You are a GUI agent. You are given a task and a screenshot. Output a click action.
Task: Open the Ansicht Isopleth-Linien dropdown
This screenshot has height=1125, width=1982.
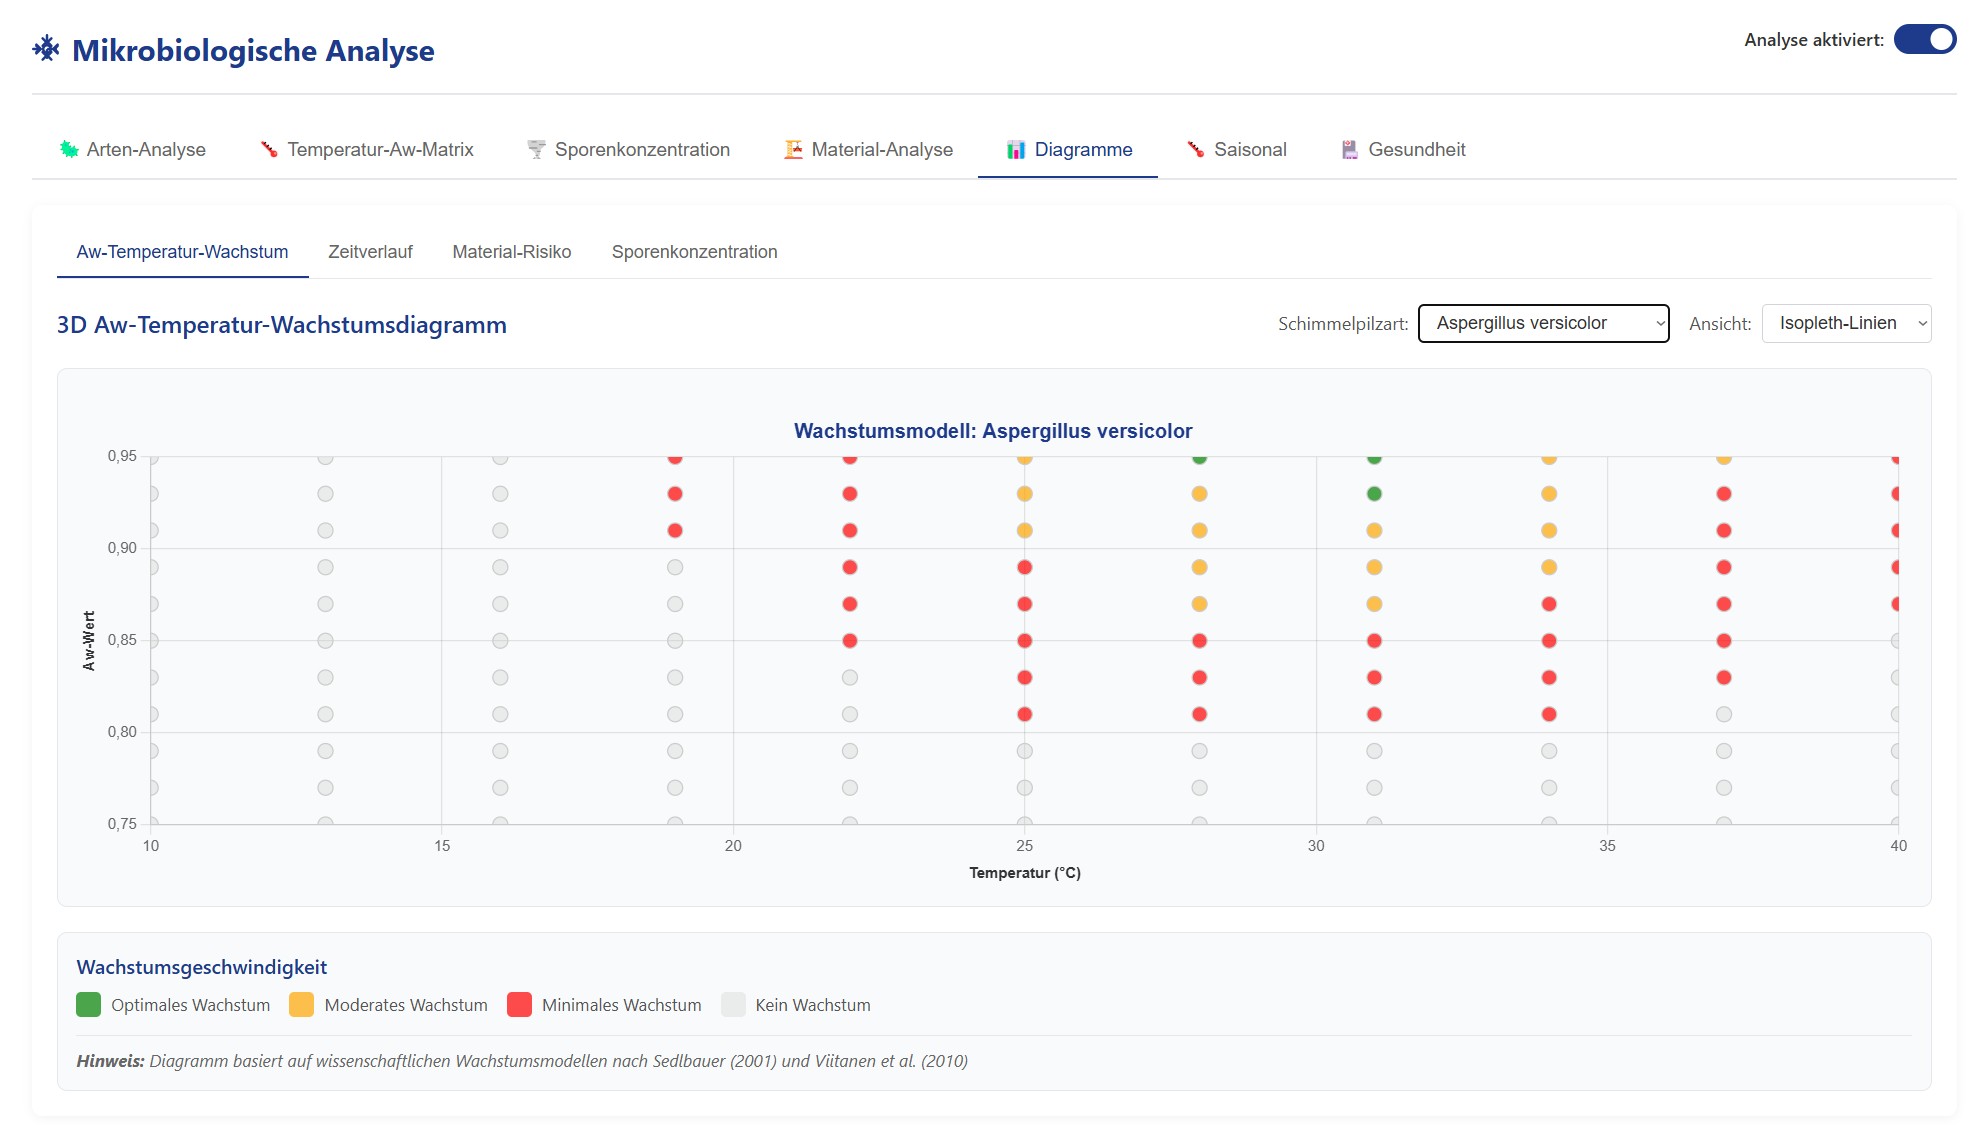tap(1846, 323)
